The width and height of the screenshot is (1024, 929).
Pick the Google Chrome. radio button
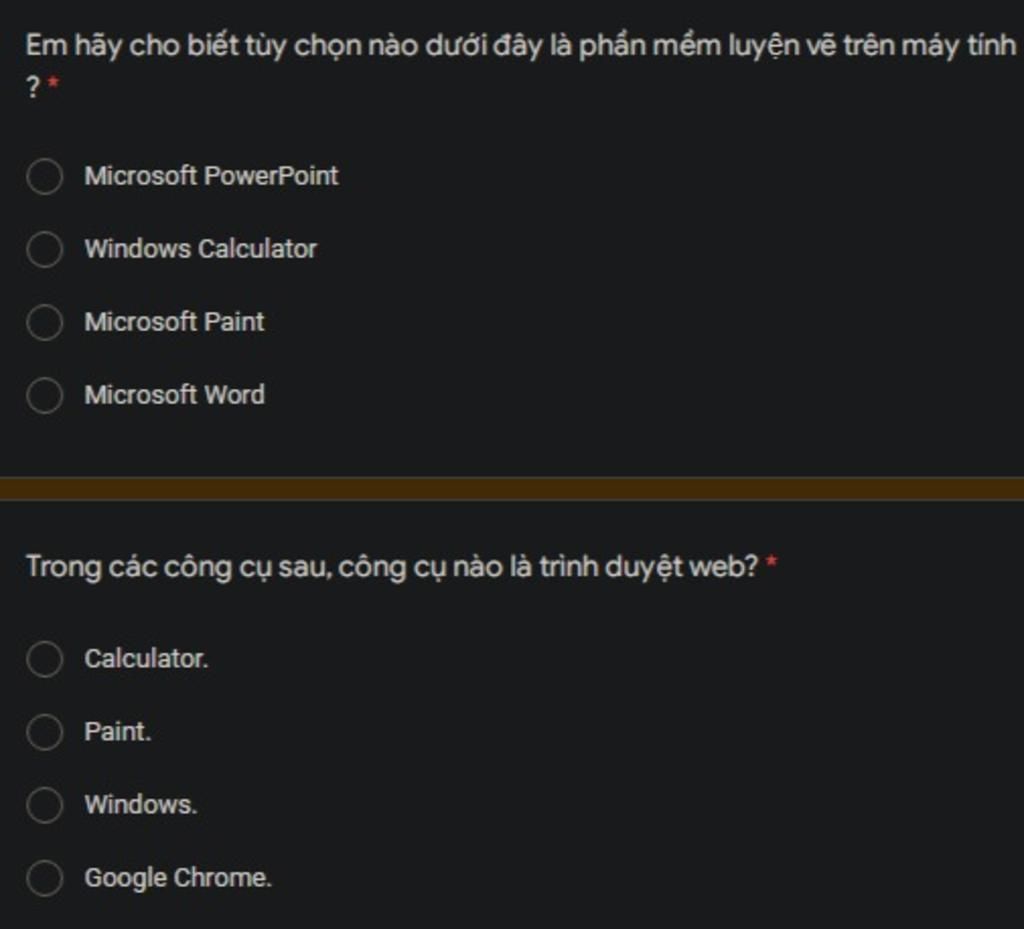pos(44,878)
